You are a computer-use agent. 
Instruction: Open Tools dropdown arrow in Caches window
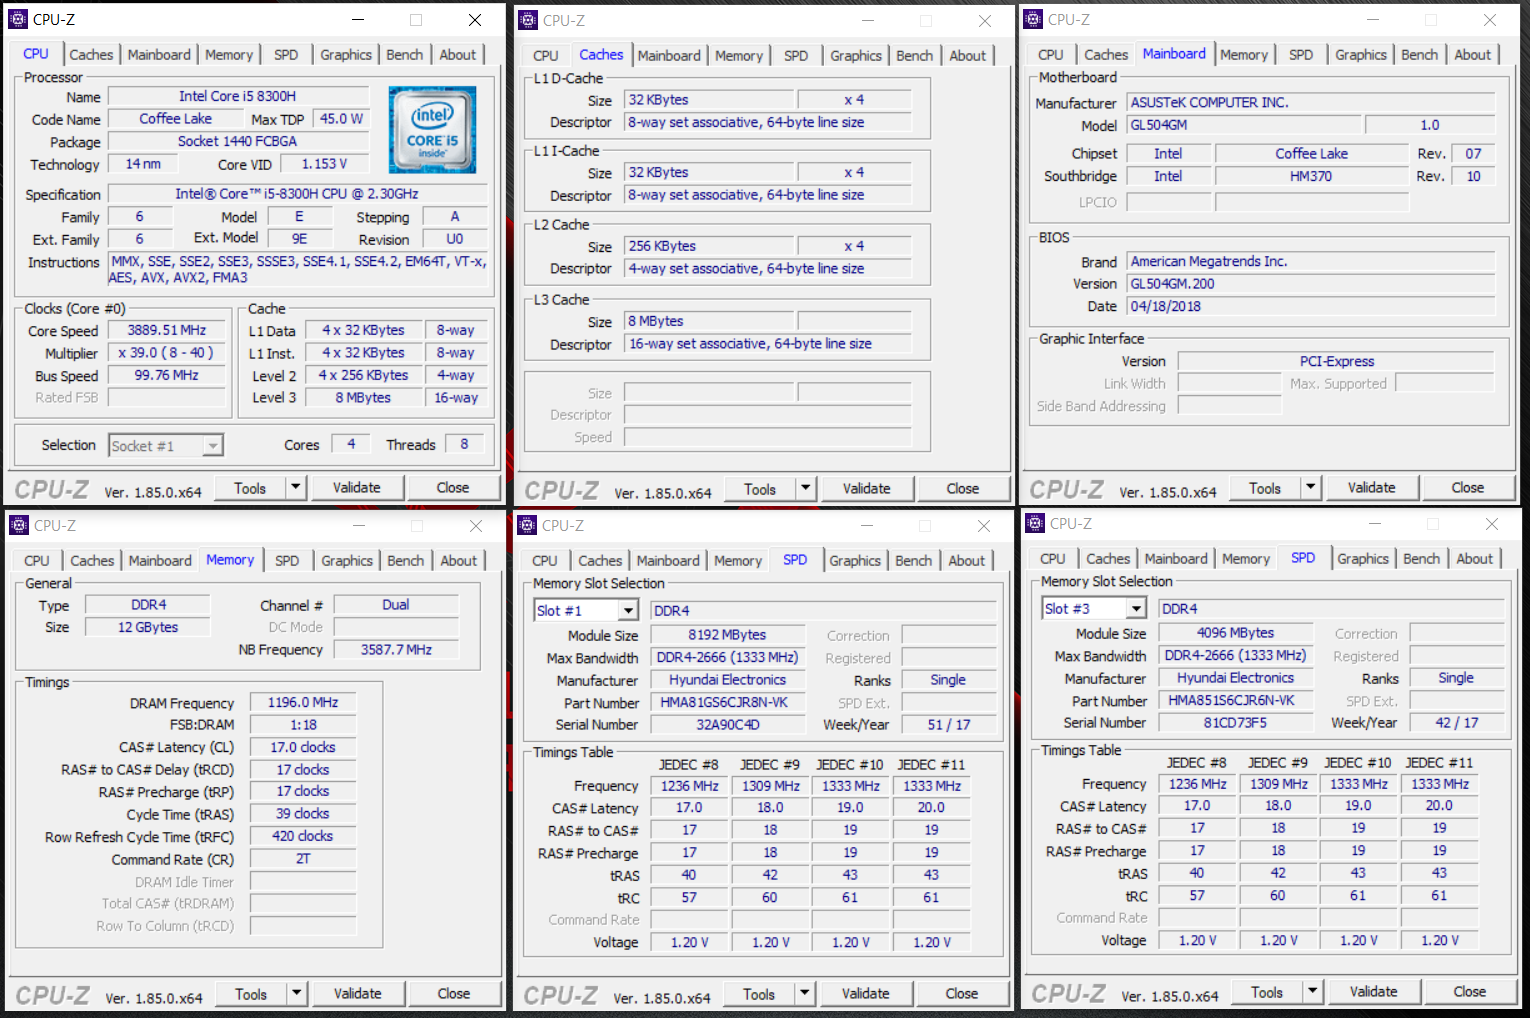tap(805, 488)
